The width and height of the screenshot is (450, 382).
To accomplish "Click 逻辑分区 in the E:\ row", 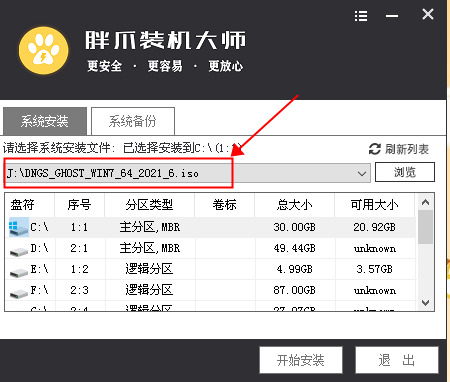I will (149, 269).
